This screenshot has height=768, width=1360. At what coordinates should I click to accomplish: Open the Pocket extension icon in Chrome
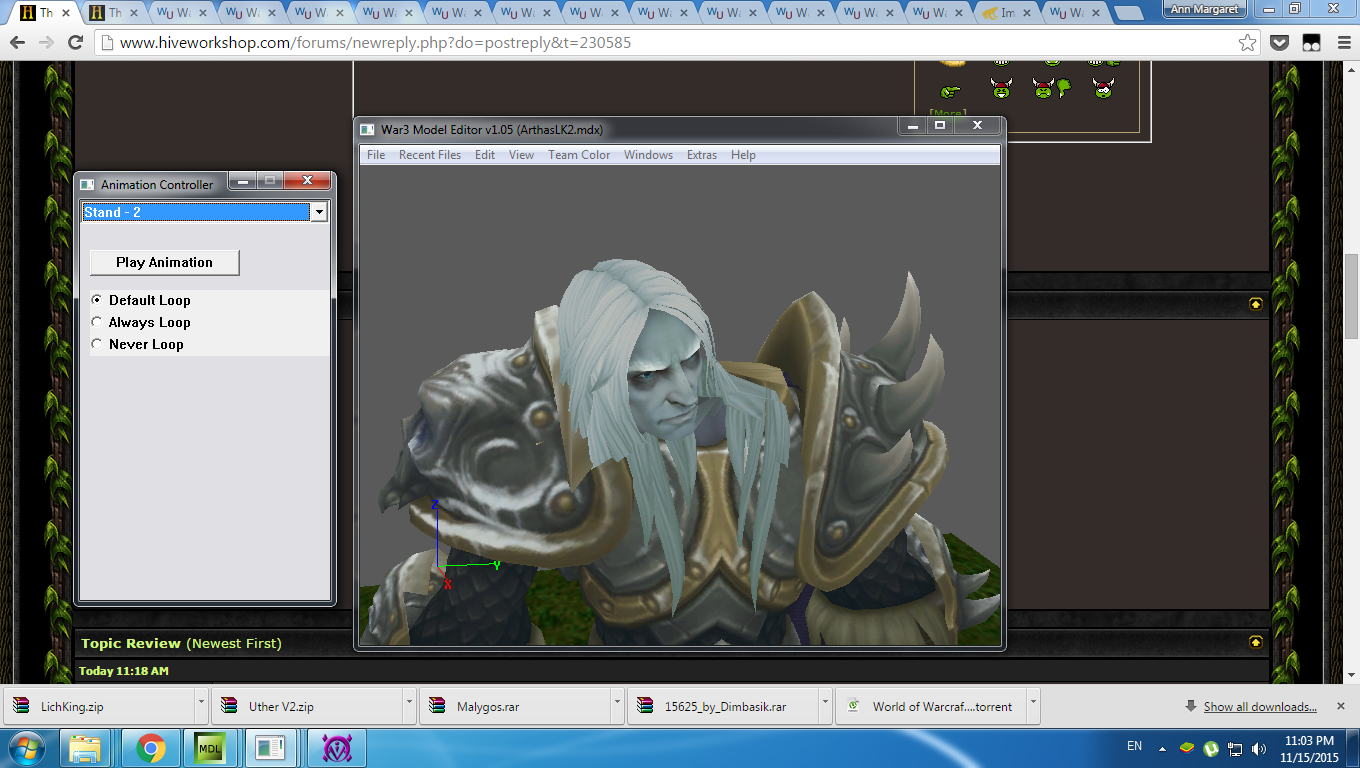point(1279,43)
